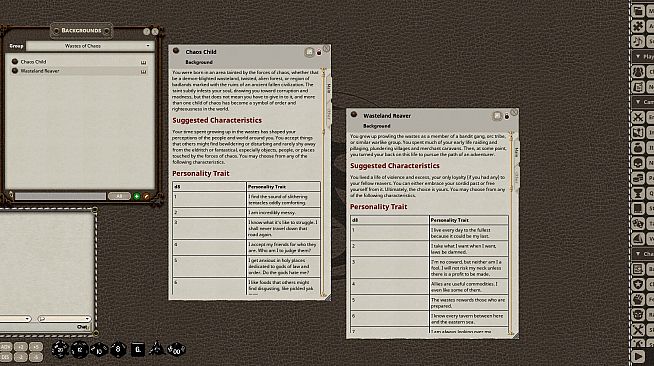Open the Backgrounds sidebar icon under Character
The width and height of the screenshot is (654, 366).
[638, 269]
